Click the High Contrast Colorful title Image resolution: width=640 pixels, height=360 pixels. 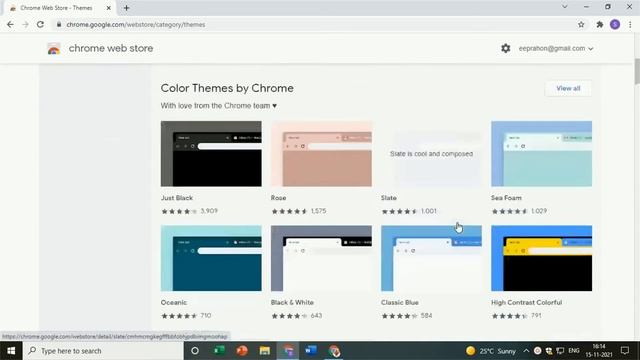point(527,302)
